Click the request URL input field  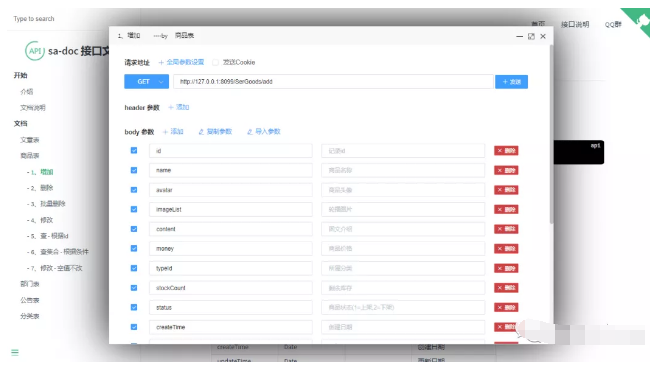333,82
